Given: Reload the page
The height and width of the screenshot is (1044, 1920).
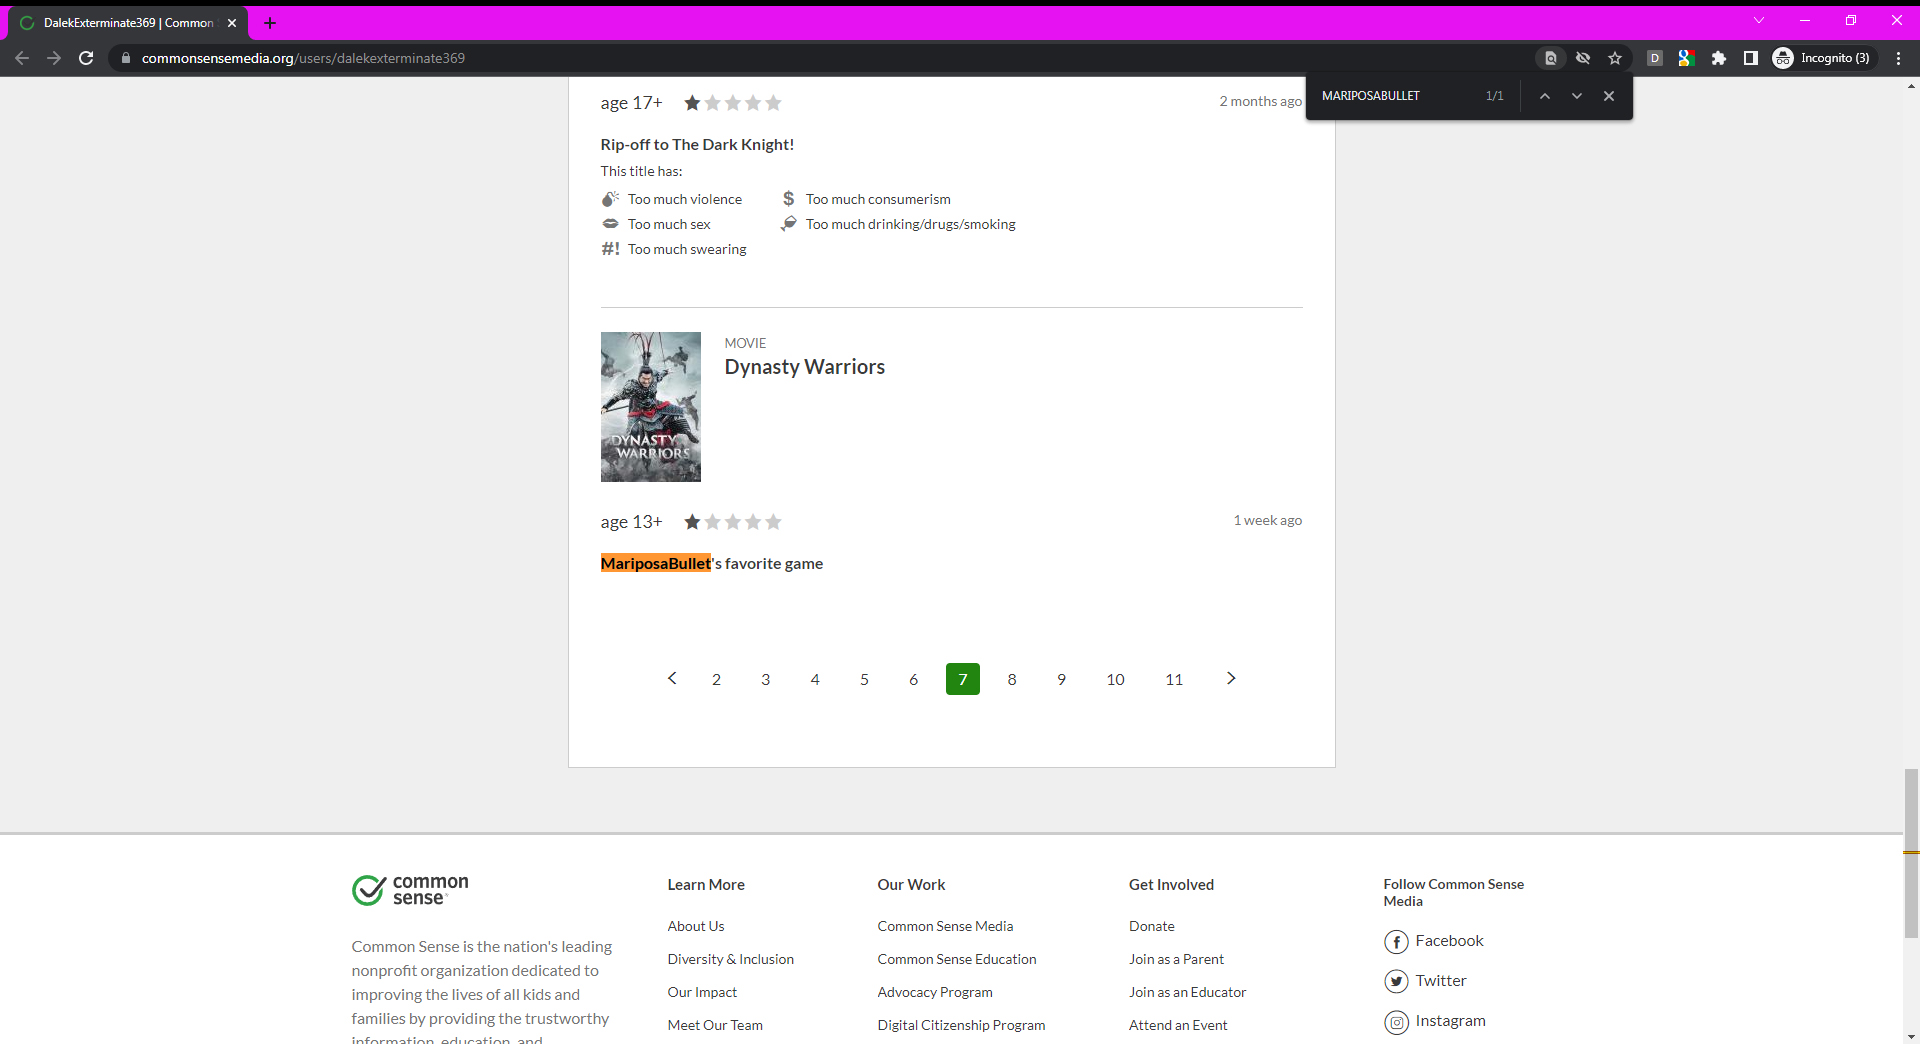Looking at the screenshot, I should 86,58.
